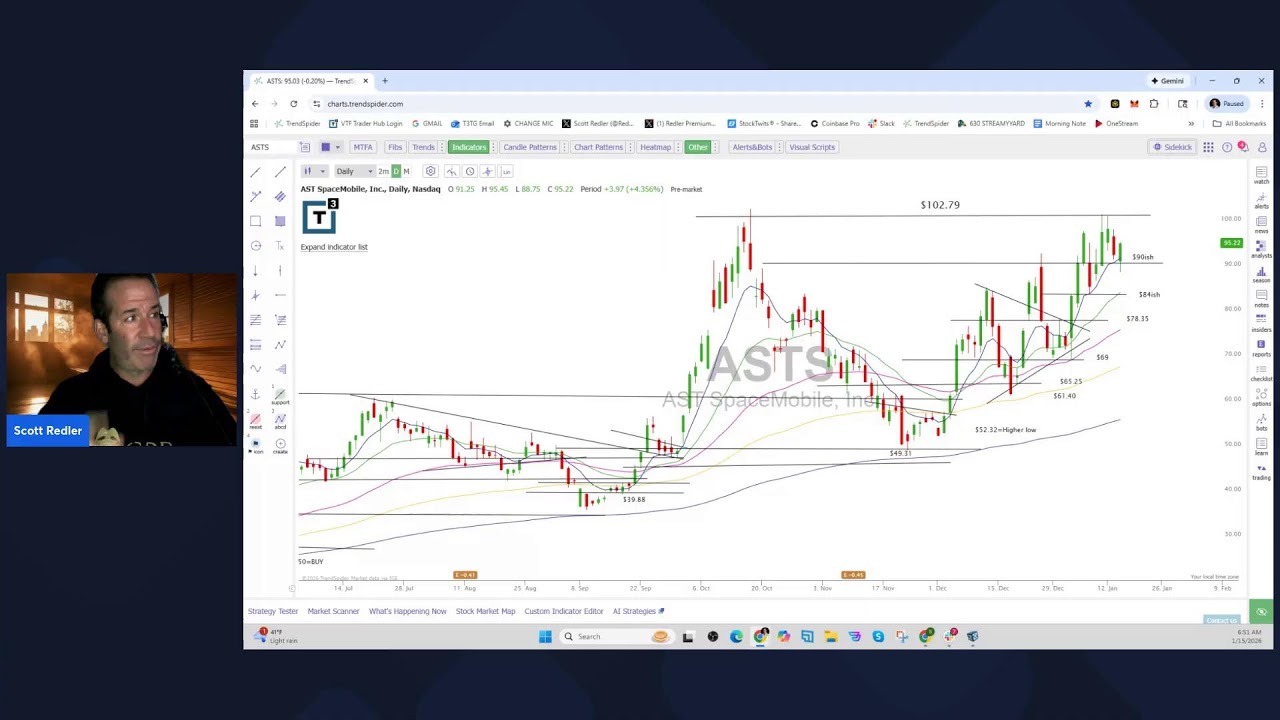This screenshot has height=720, width=1280.
Task: Open the news sidebar panel
Action: (1261, 225)
